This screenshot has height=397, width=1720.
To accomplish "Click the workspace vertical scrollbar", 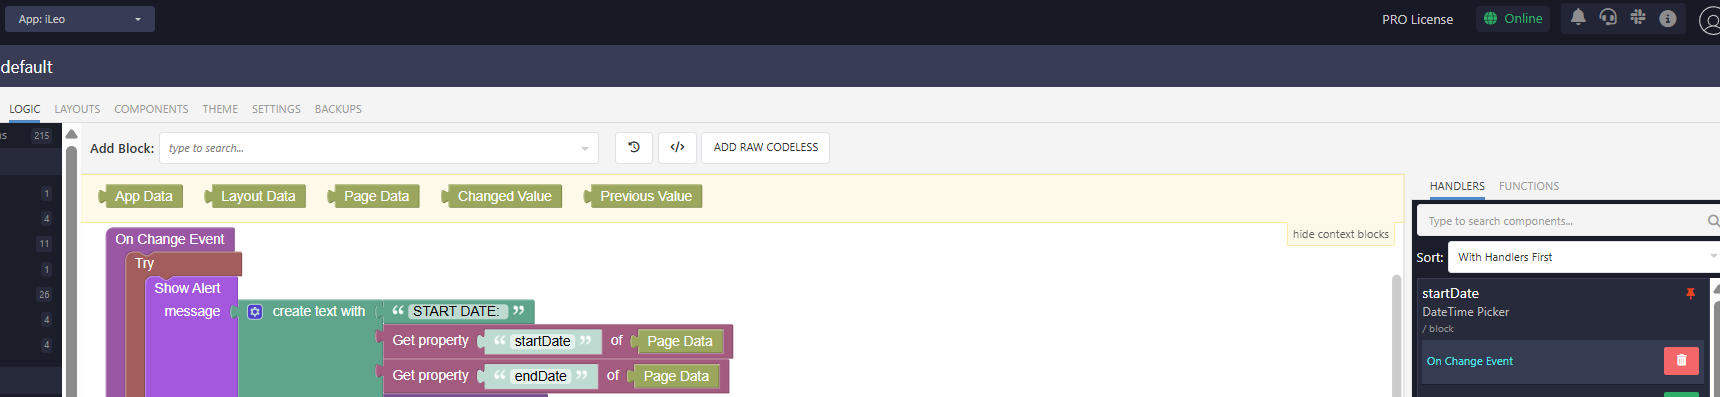I will pyautogui.click(x=1397, y=336).
